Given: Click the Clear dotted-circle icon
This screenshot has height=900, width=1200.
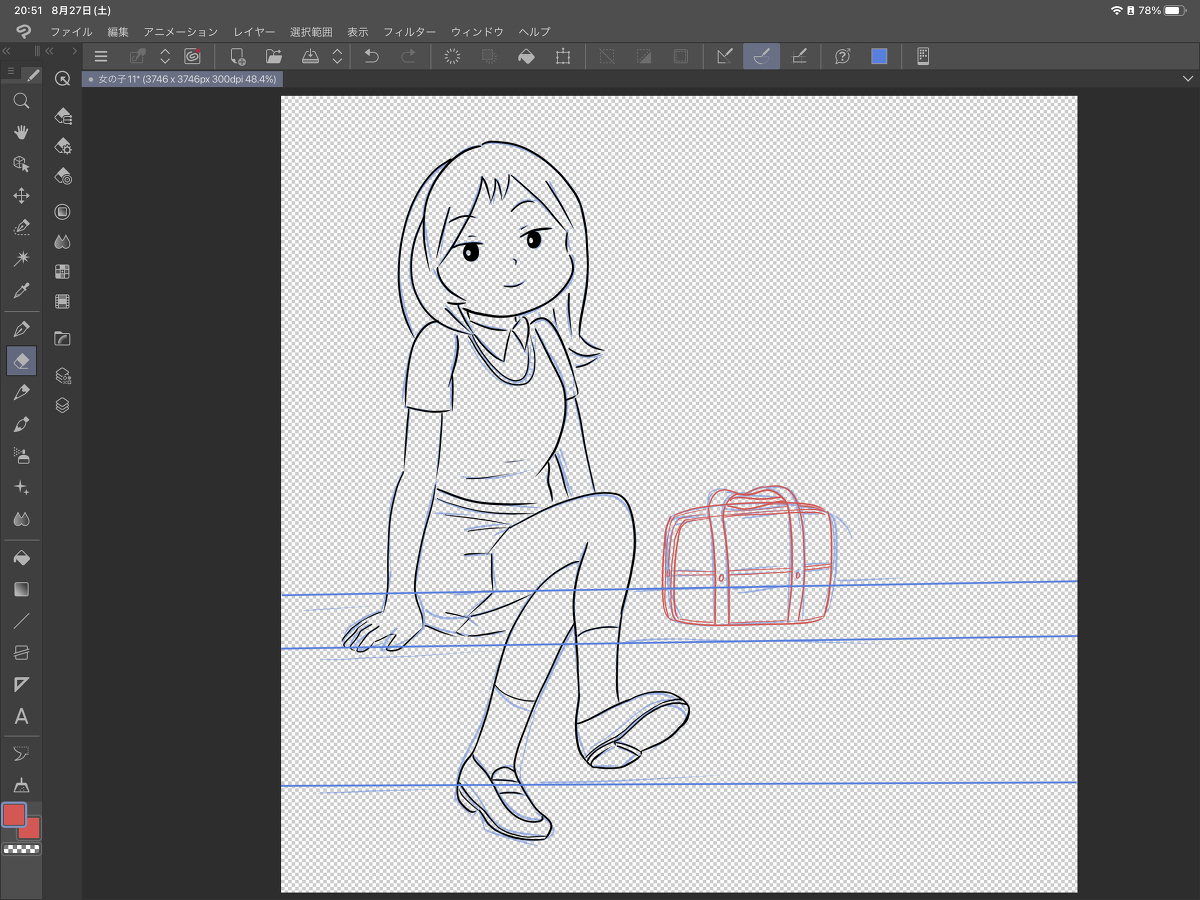Looking at the screenshot, I should 452,57.
